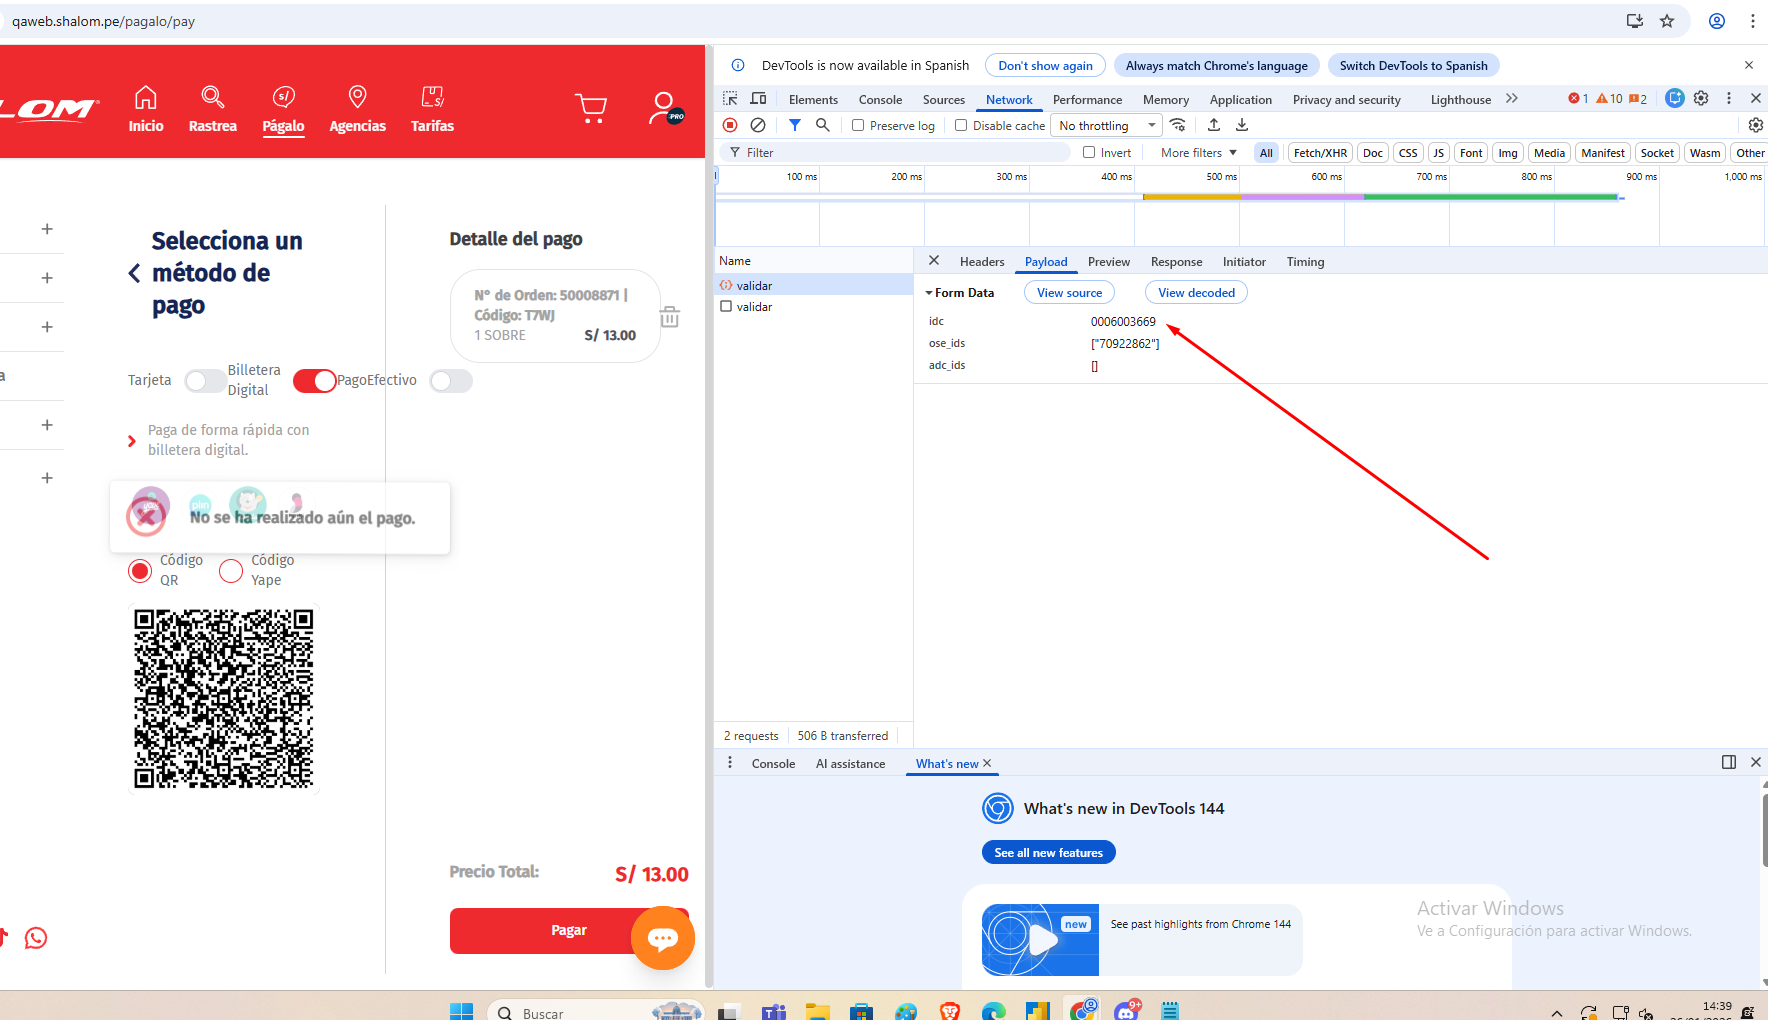Clear the network log
The height and width of the screenshot is (1020, 1768).
(x=758, y=125)
